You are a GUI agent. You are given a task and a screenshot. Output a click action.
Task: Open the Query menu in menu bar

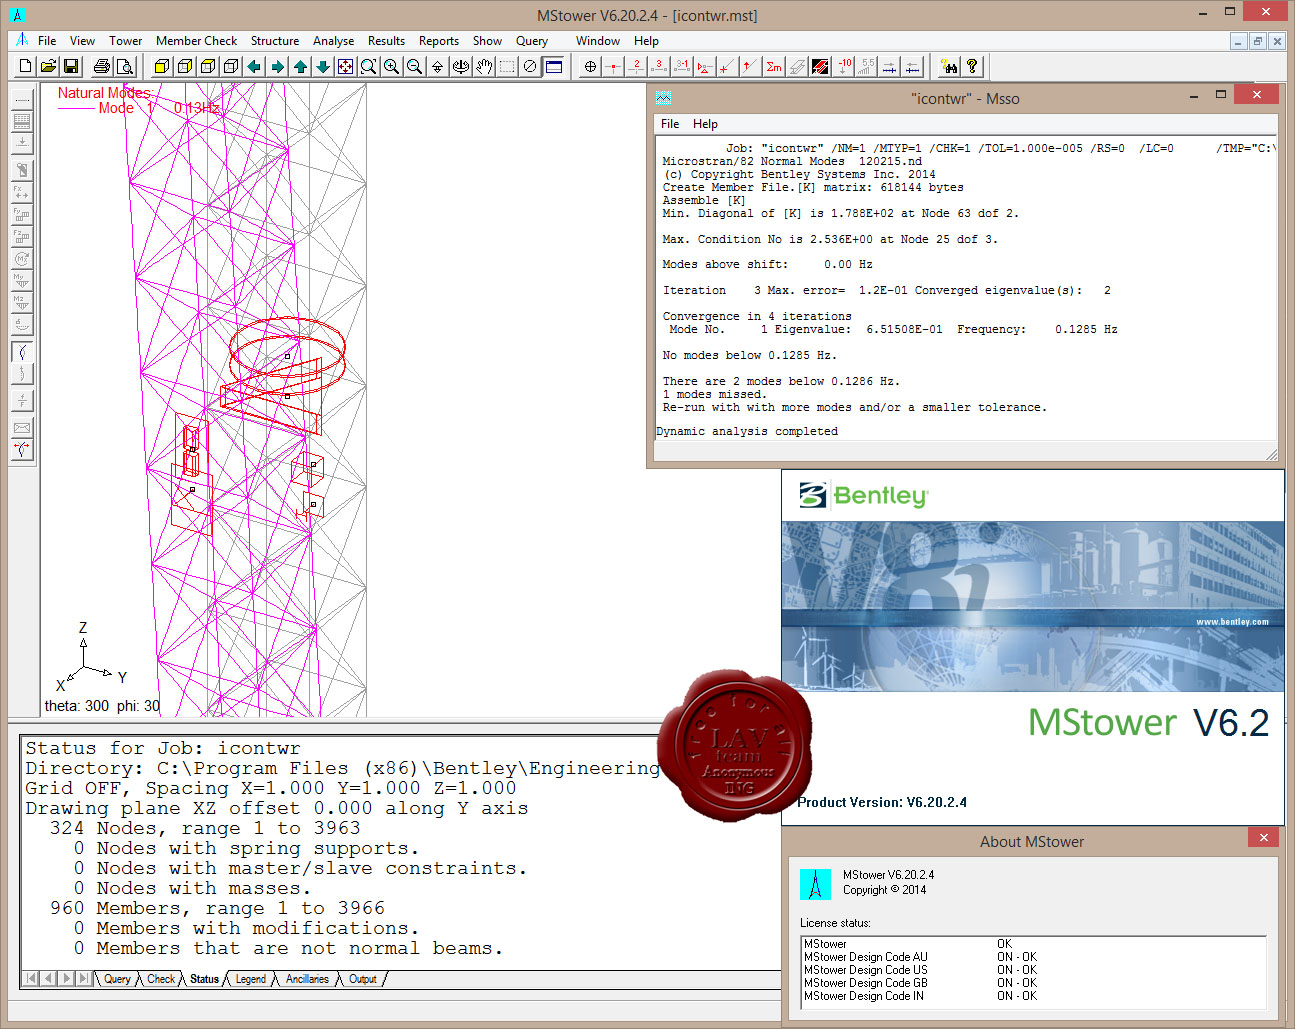(x=532, y=41)
